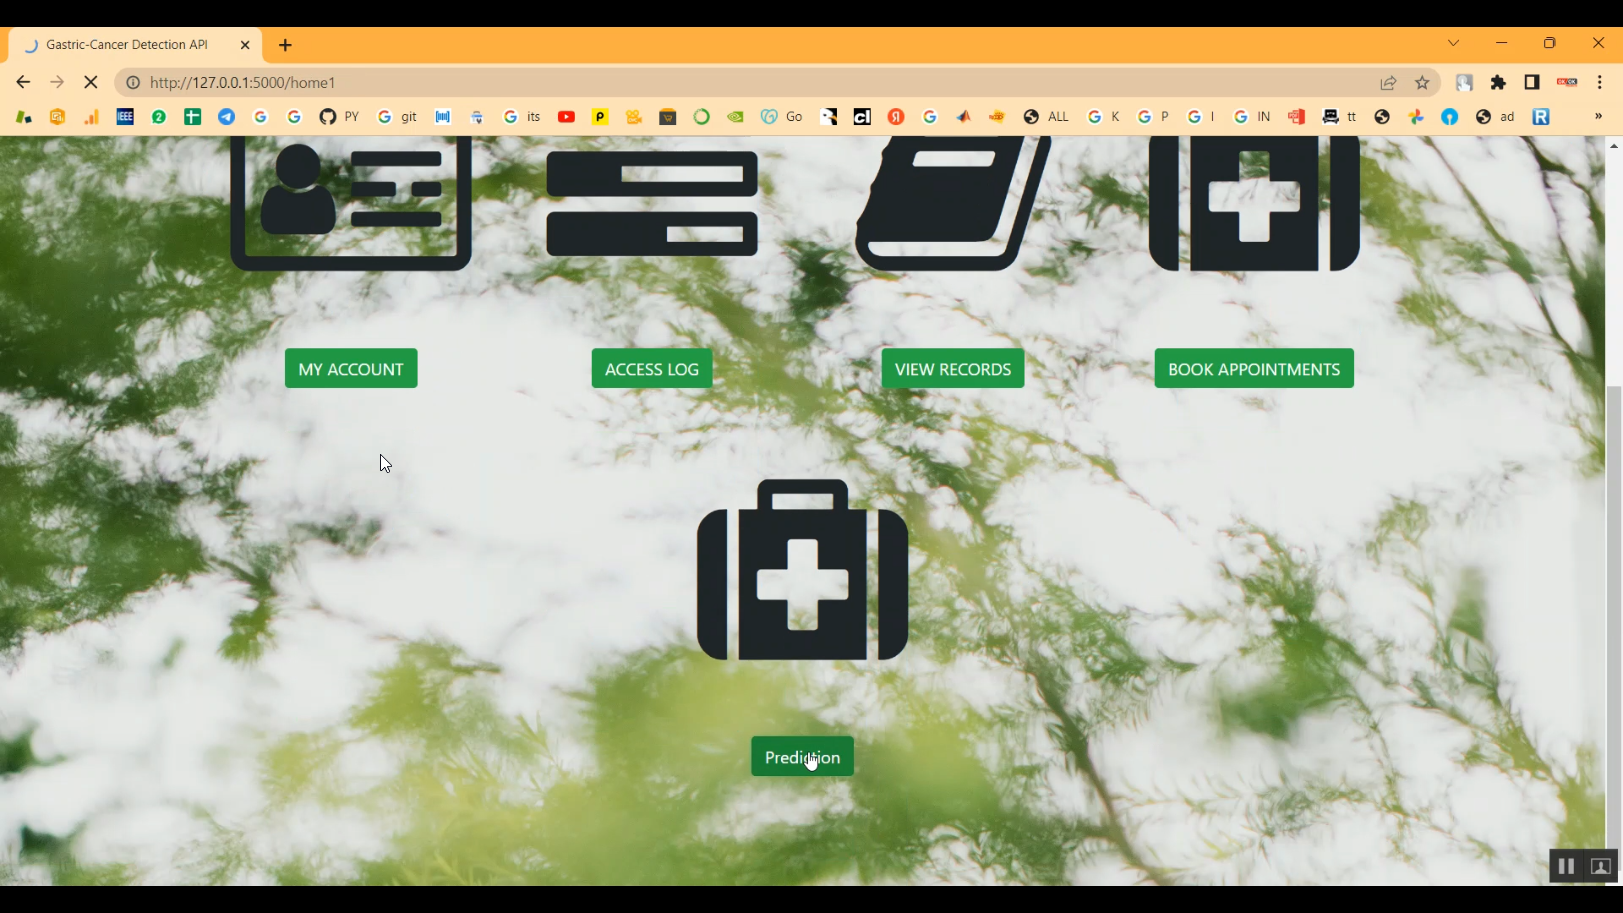The height and width of the screenshot is (913, 1623).
Task: Stop page loading with the X button
Action: coord(90,83)
